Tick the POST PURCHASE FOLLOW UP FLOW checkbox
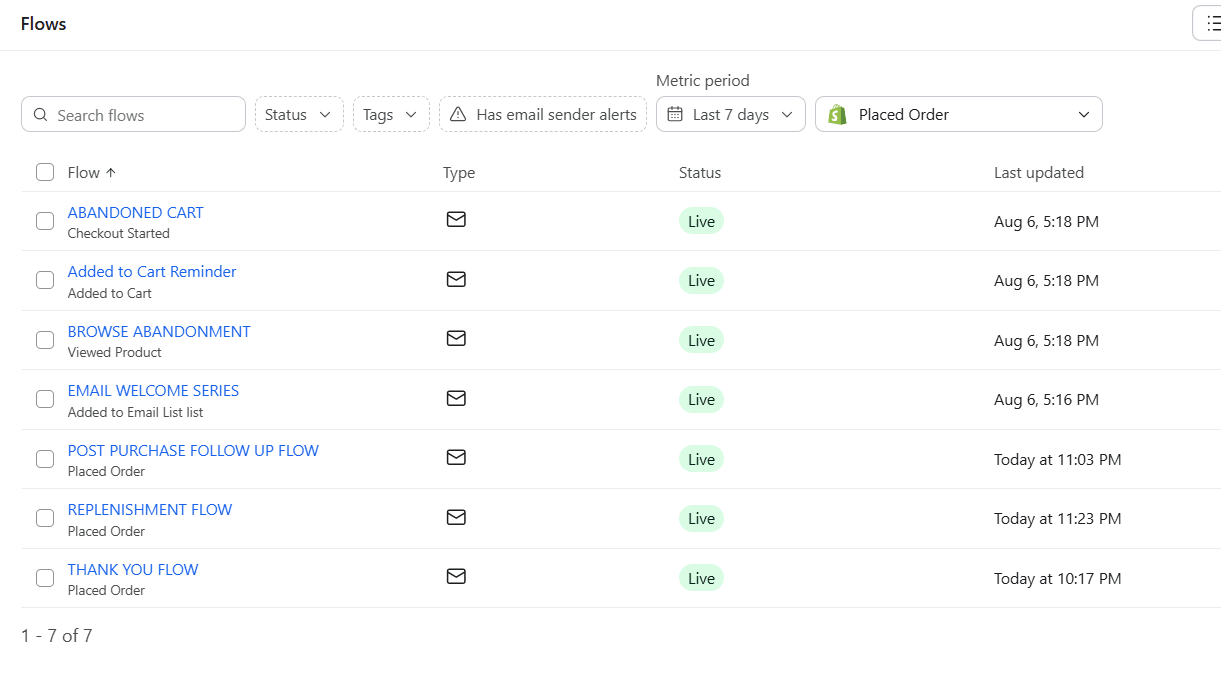Image resolution: width=1221 pixels, height=682 pixels. (x=45, y=459)
